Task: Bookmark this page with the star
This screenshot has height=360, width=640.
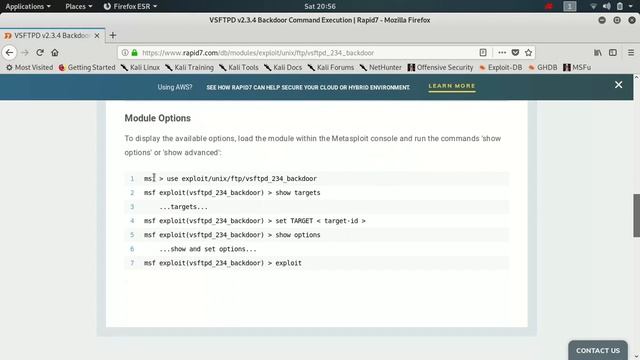Action: pyautogui.click(x=529, y=53)
